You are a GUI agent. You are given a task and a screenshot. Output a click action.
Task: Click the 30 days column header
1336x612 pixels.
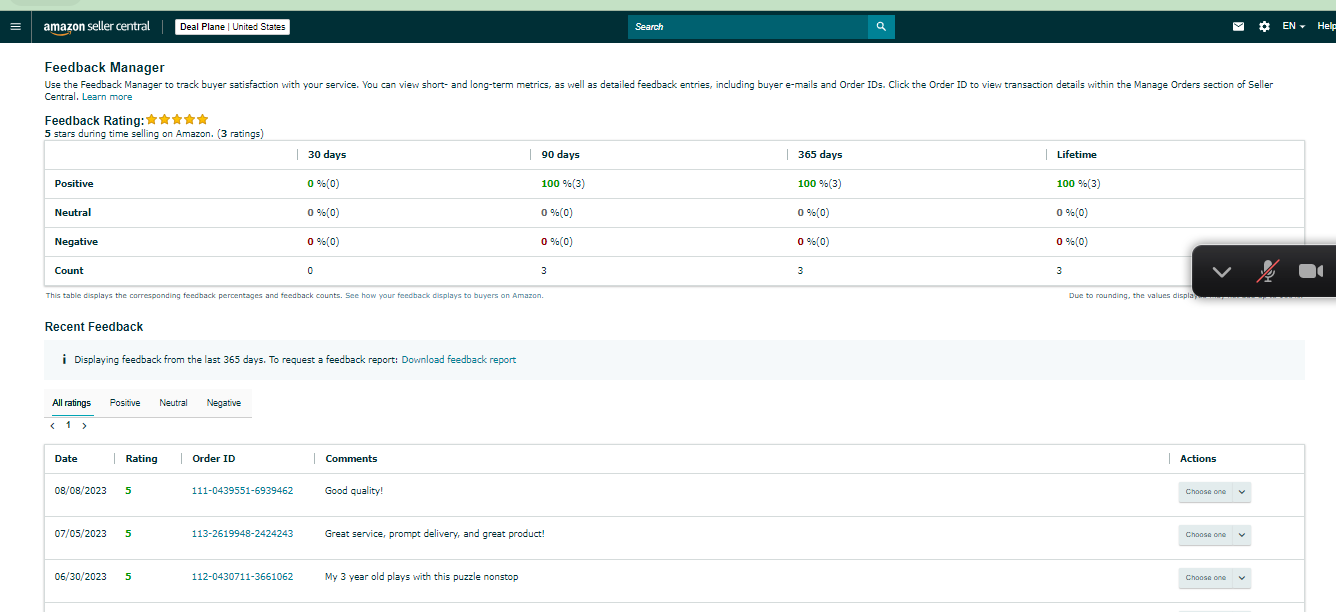327,155
